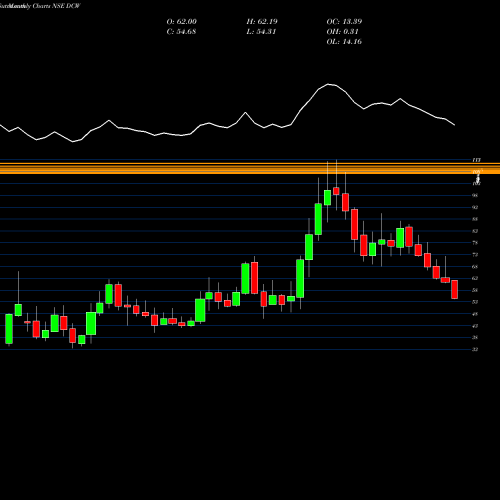Click the 'OH: 0.31' reading

[342, 32]
